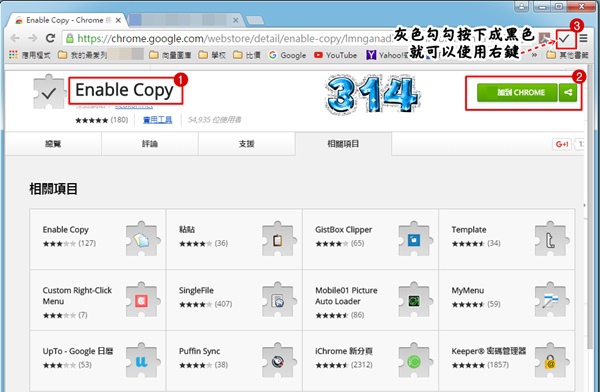Viewport: 600px width, 392px height.
Task: Select the 相關項目 related tab
Action: tap(343, 144)
